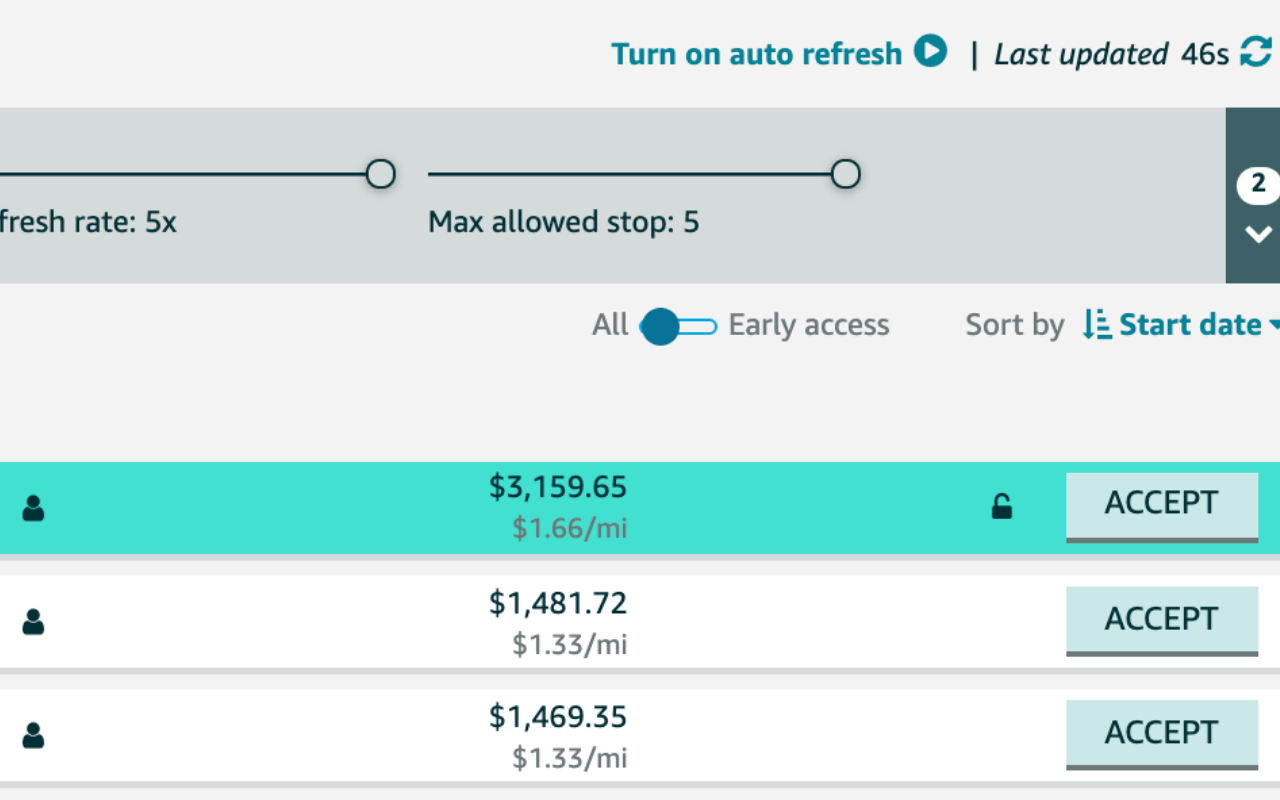1280x800 pixels.
Task: Click the auto refresh play icon
Action: (x=931, y=52)
